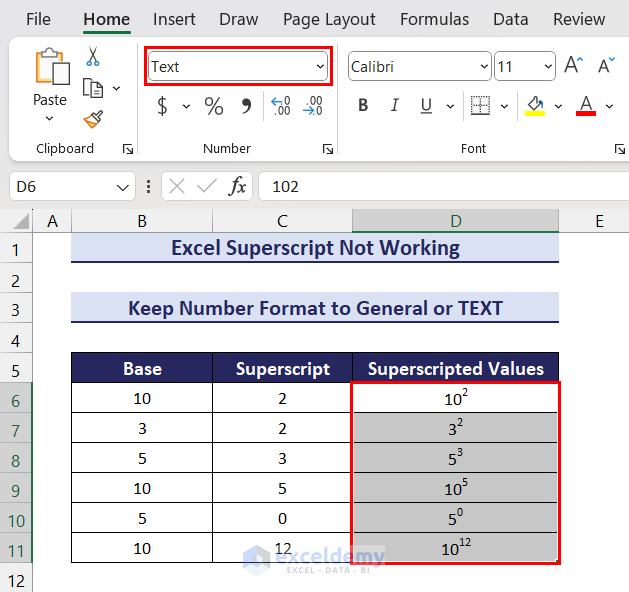Select column C header
The width and height of the screenshot is (629, 592).
pyautogui.click(x=282, y=221)
